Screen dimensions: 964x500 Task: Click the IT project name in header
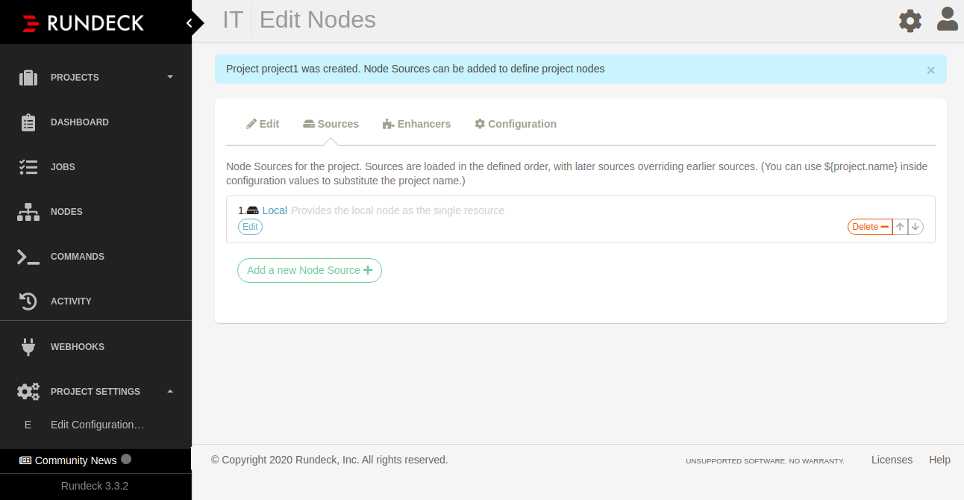tap(232, 20)
